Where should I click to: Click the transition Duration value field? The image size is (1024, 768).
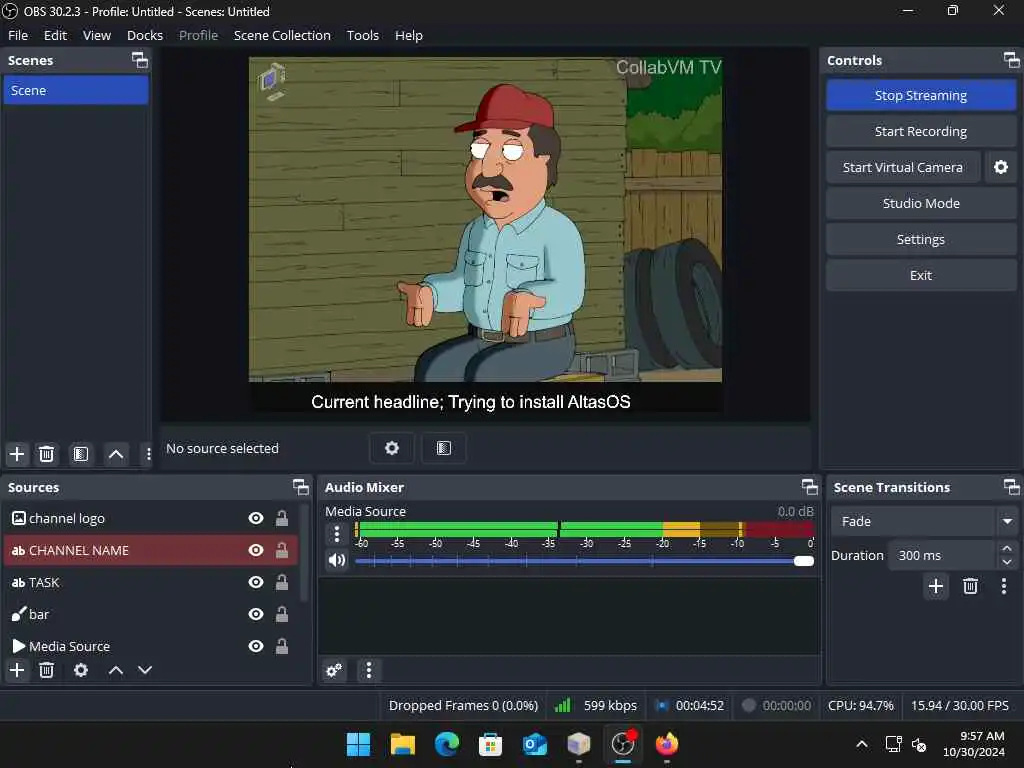coord(943,555)
